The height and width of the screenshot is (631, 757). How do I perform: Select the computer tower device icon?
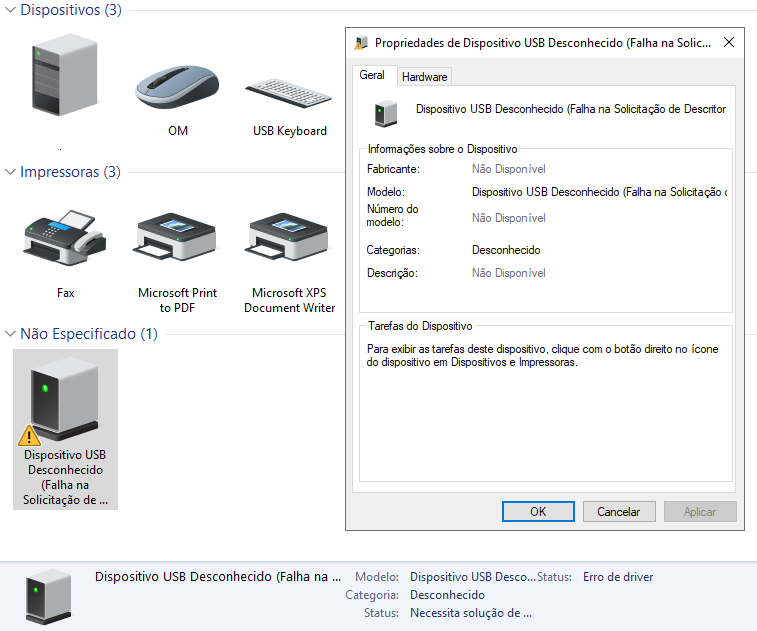tap(65, 75)
